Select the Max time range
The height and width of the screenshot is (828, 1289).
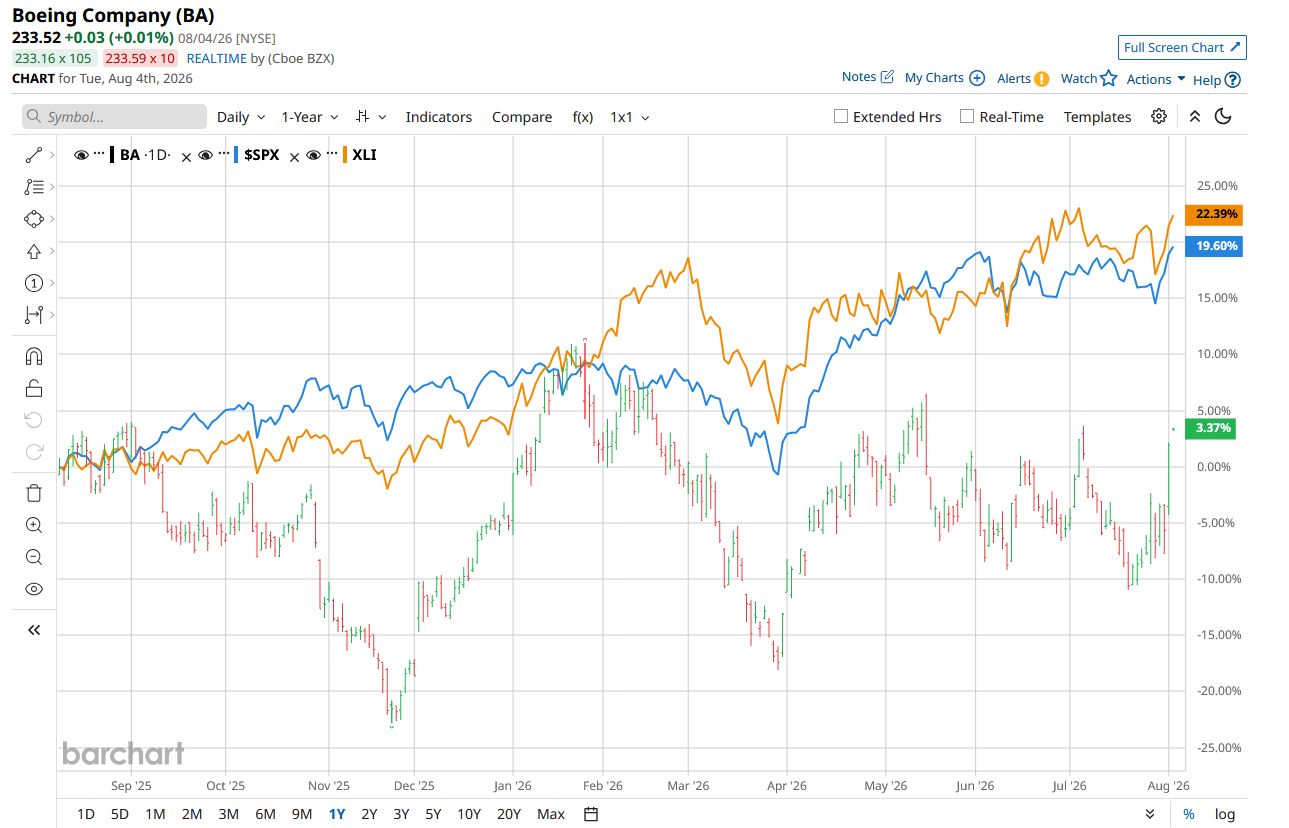click(551, 814)
